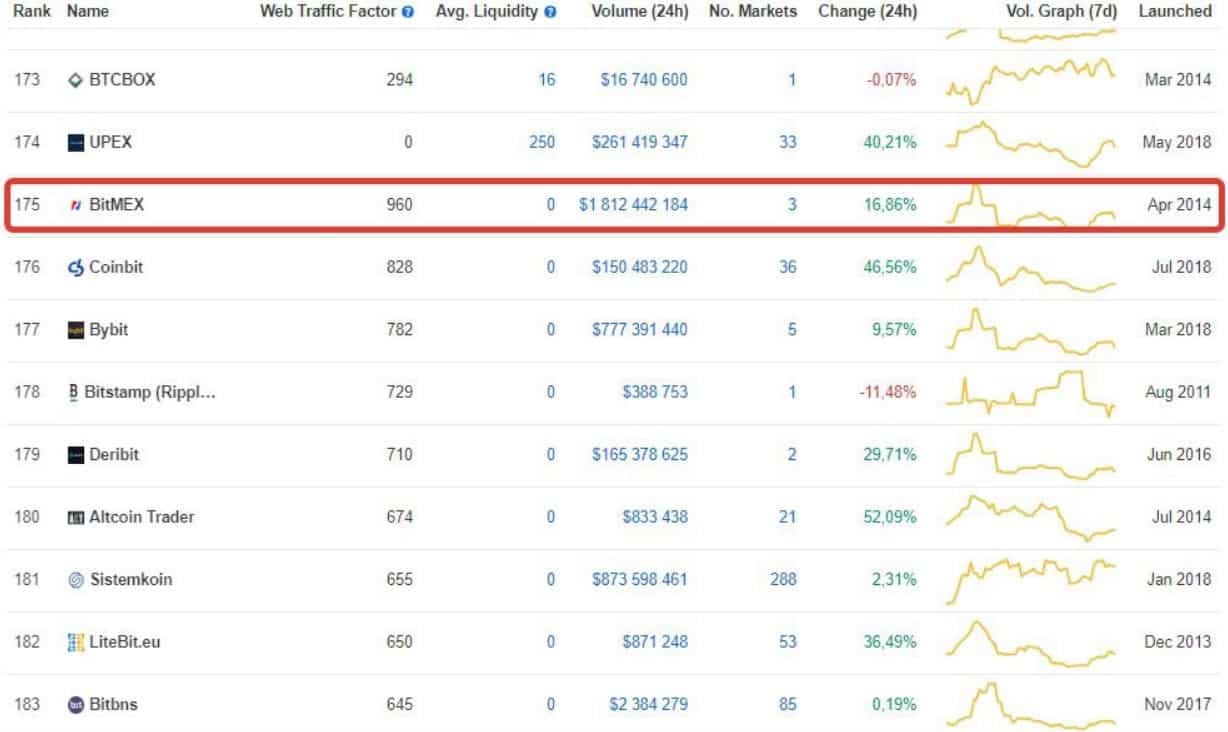Open the Bitbns exchange name link
This screenshot has height=732, width=1228.
(x=113, y=705)
